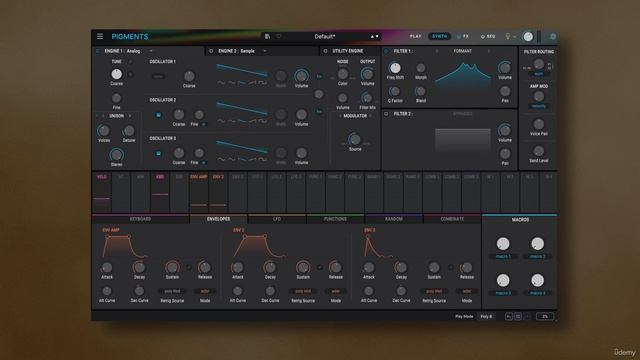The width and height of the screenshot is (640, 360).
Task: Switch to the SYNTH view
Action: tap(440, 36)
